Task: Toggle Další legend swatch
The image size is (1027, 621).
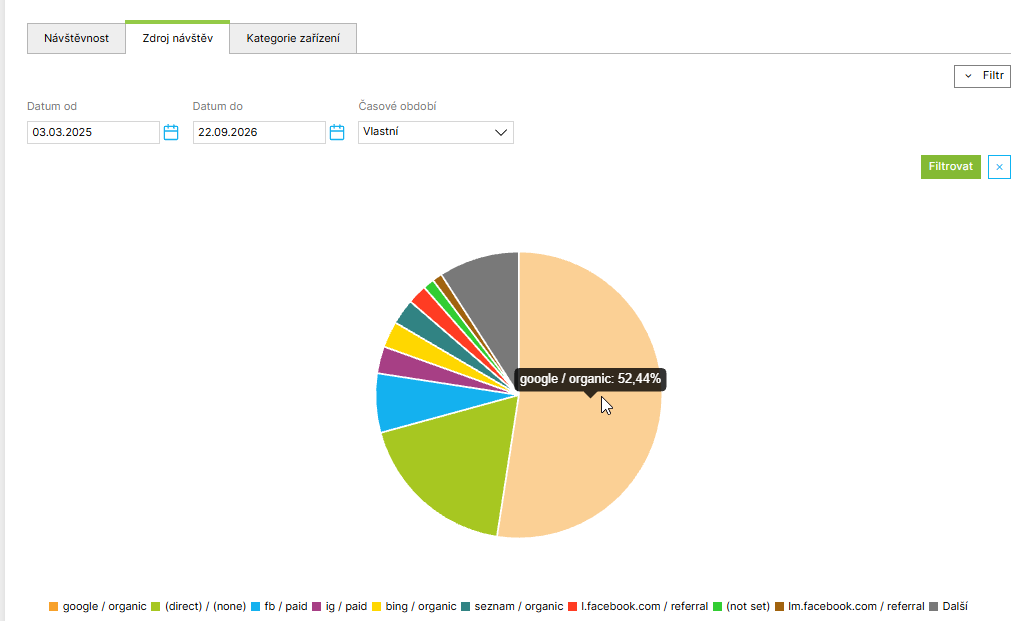Action: coord(933,607)
